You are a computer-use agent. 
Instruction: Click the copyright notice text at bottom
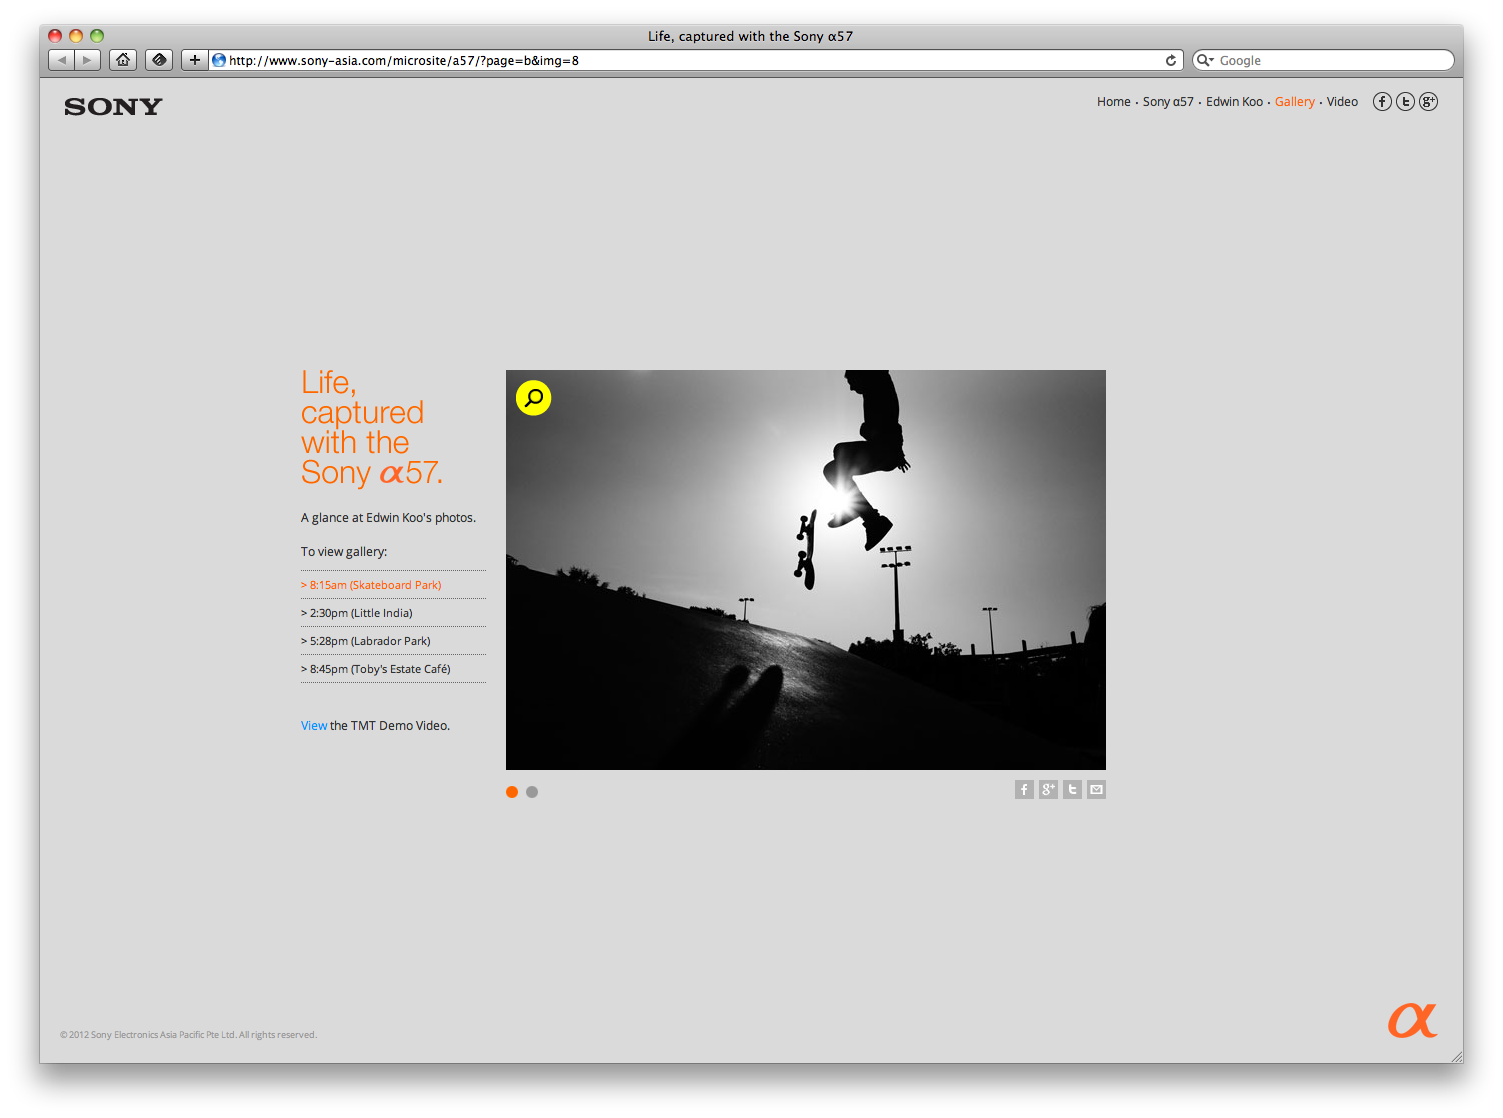coord(188,1035)
